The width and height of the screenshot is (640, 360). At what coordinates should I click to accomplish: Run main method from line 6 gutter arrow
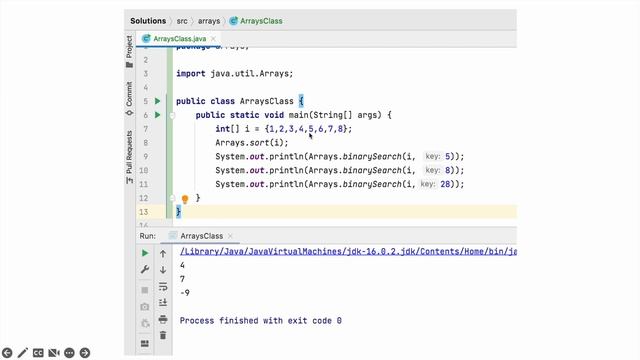(158, 115)
